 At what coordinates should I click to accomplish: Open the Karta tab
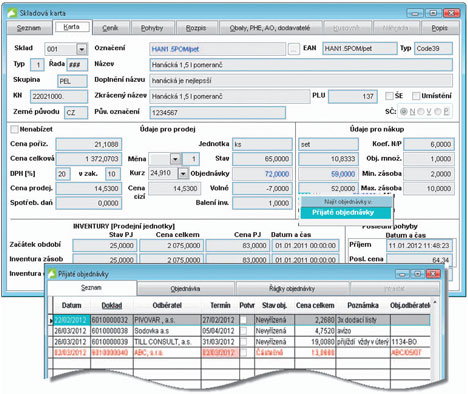tap(72, 27)
